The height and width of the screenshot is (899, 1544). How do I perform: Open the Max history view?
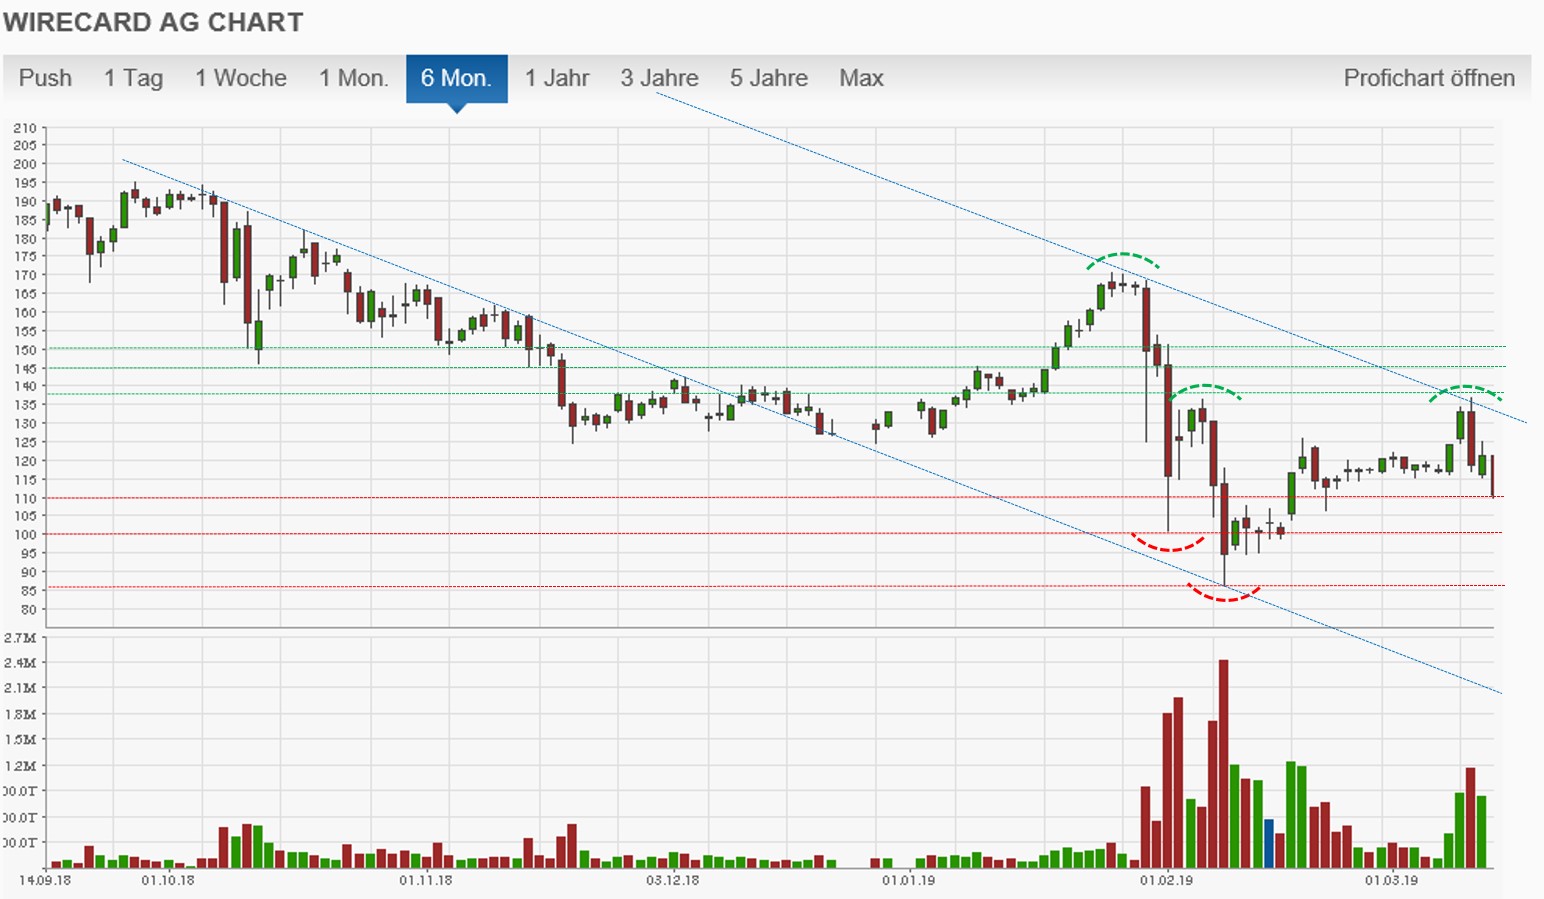tap(862, 78)
